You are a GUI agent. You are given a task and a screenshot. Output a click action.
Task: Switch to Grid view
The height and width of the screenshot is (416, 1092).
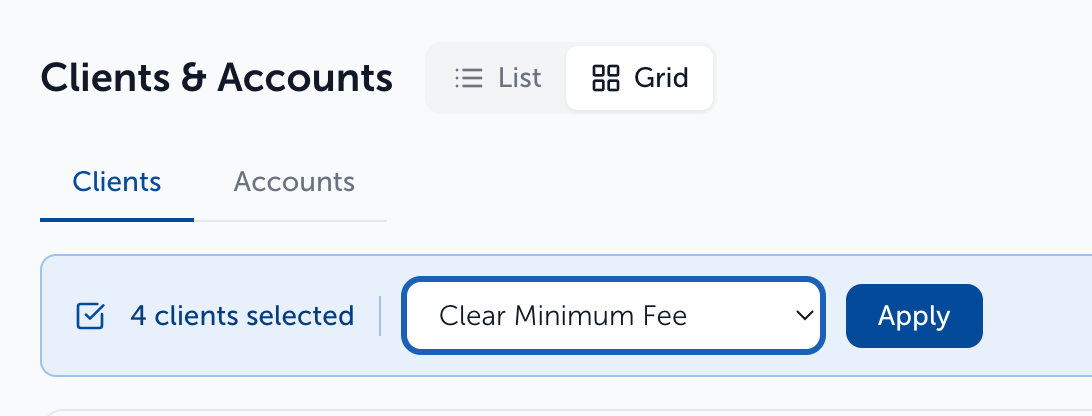639,78
